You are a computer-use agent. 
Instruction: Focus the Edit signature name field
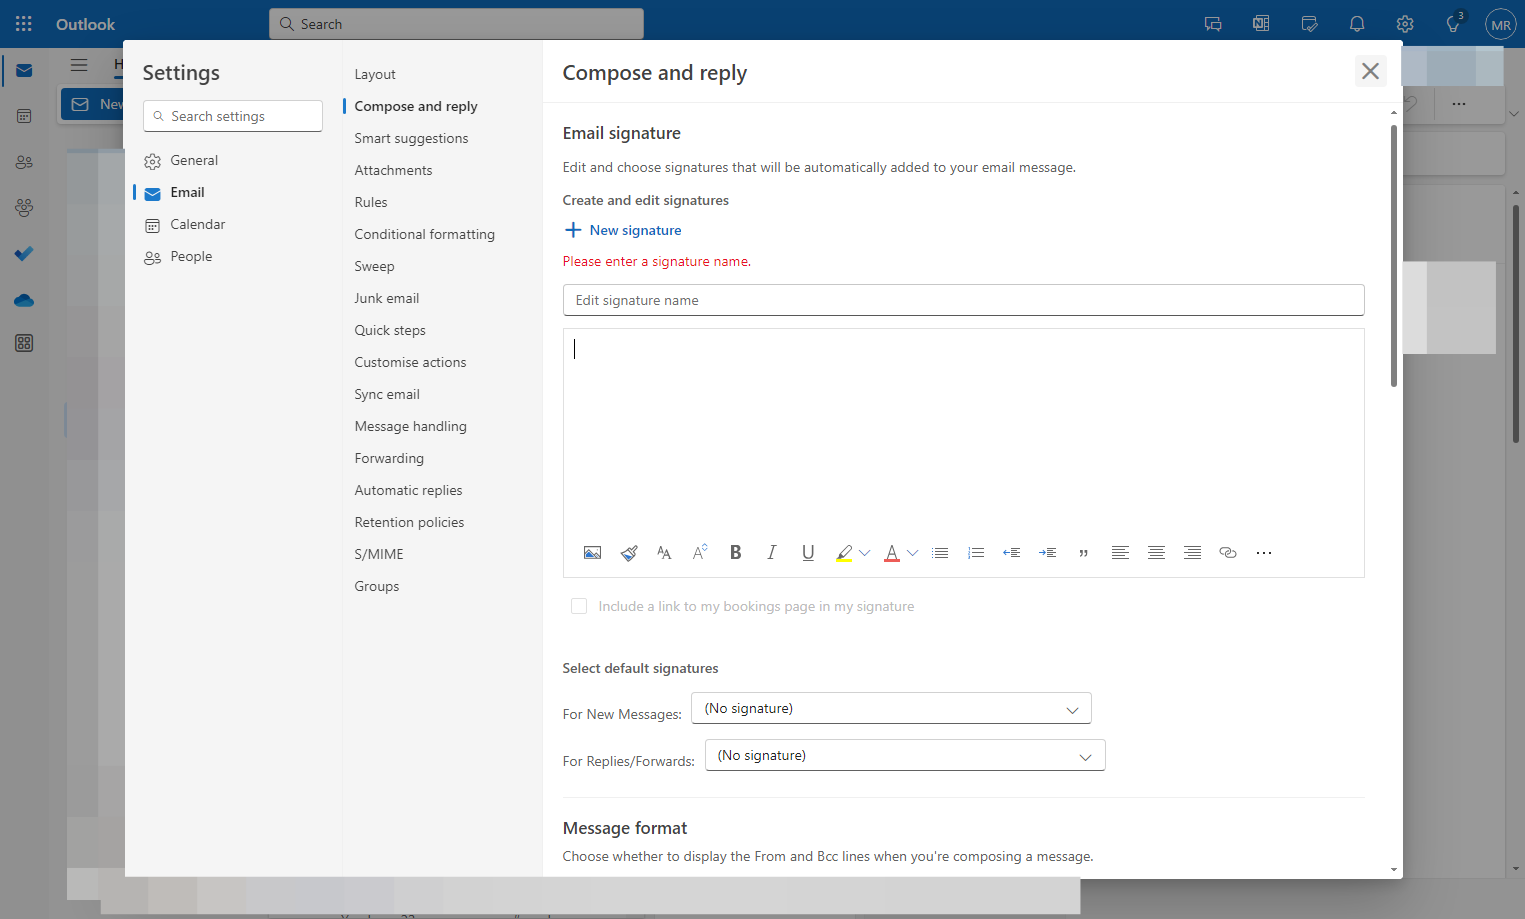963,300
